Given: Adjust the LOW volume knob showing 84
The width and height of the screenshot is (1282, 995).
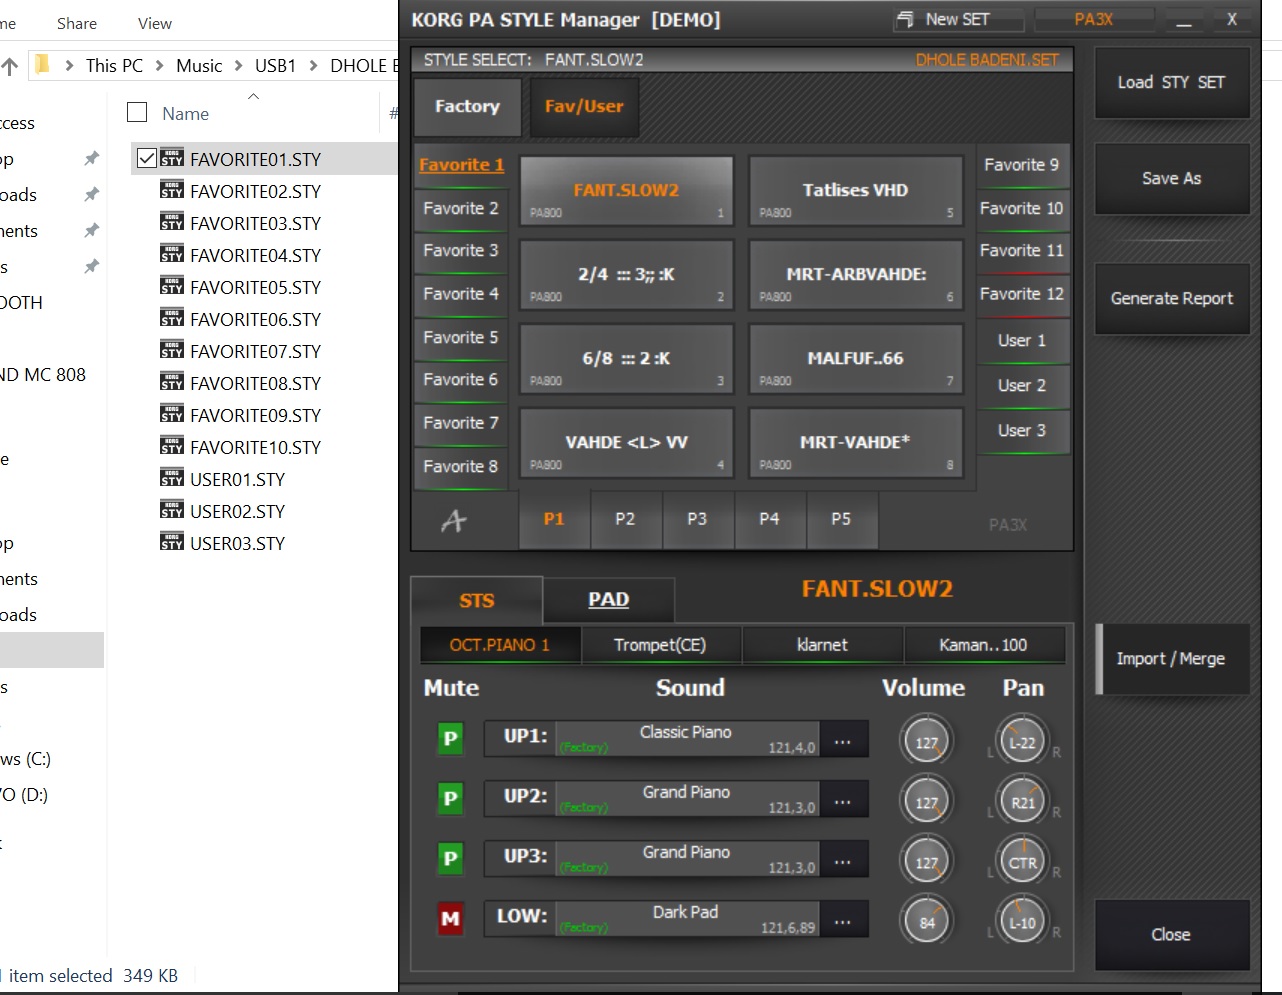Looking at the screenshot, I should [x=927, y=922].
